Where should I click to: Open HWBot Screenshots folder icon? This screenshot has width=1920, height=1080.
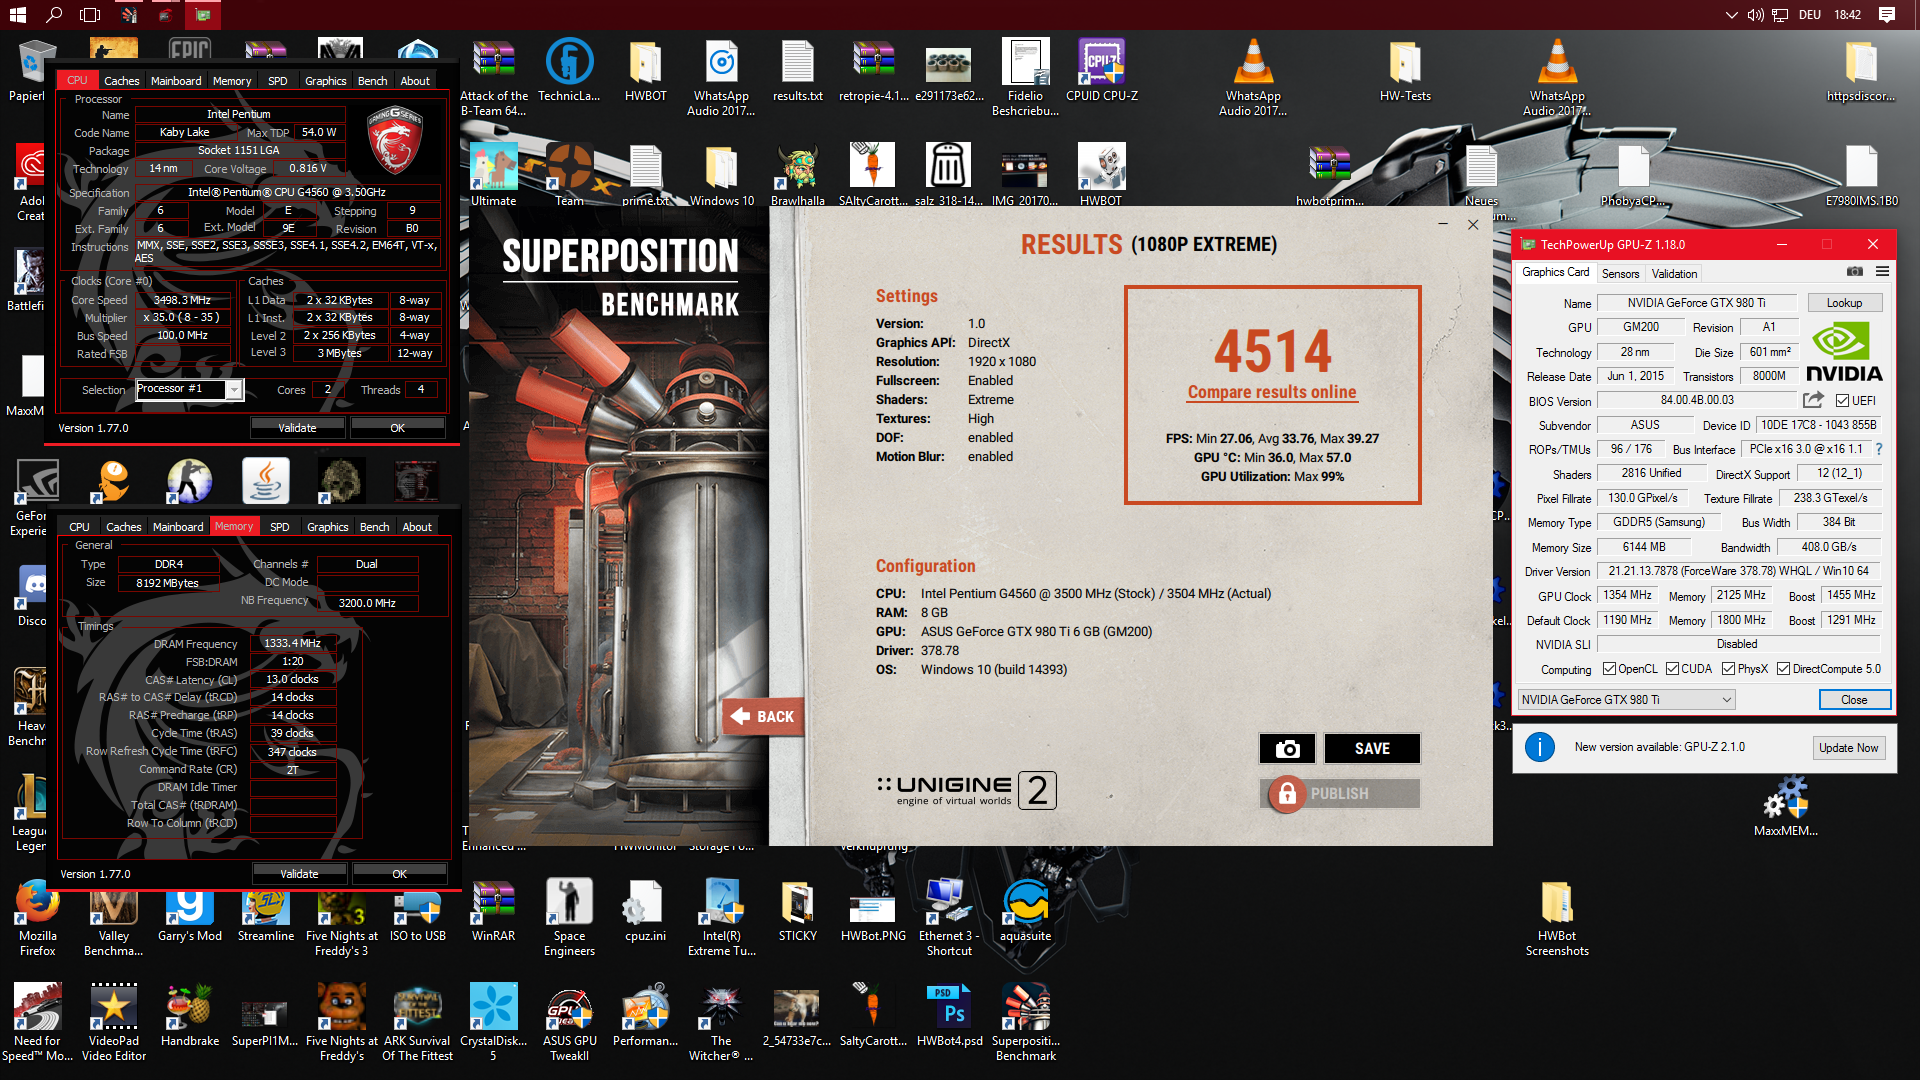pyautogui.click(x=1557, y=919)
